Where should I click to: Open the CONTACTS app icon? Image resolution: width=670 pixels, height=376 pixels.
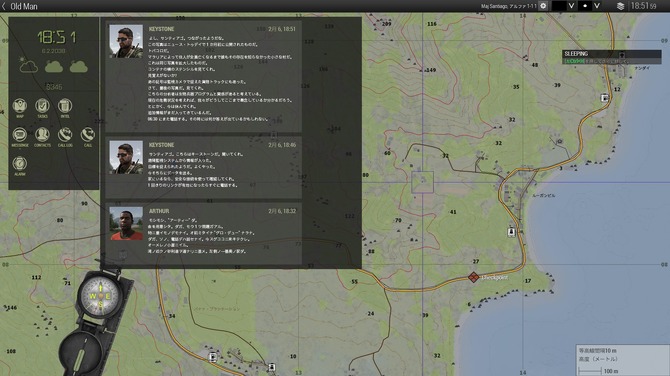click(42, 135)
